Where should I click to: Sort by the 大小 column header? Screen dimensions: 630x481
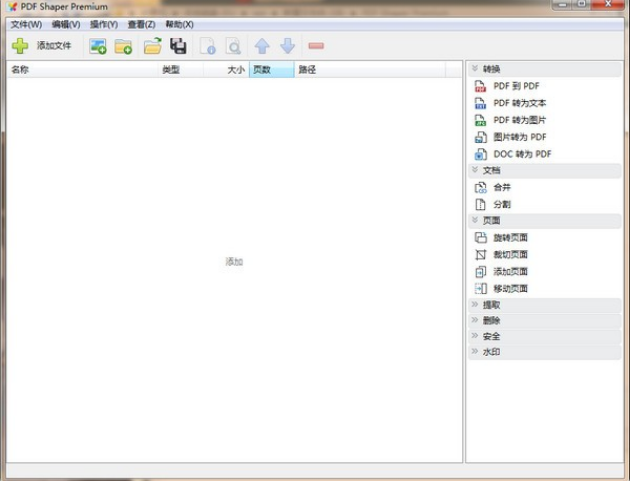tap(226, 70)
